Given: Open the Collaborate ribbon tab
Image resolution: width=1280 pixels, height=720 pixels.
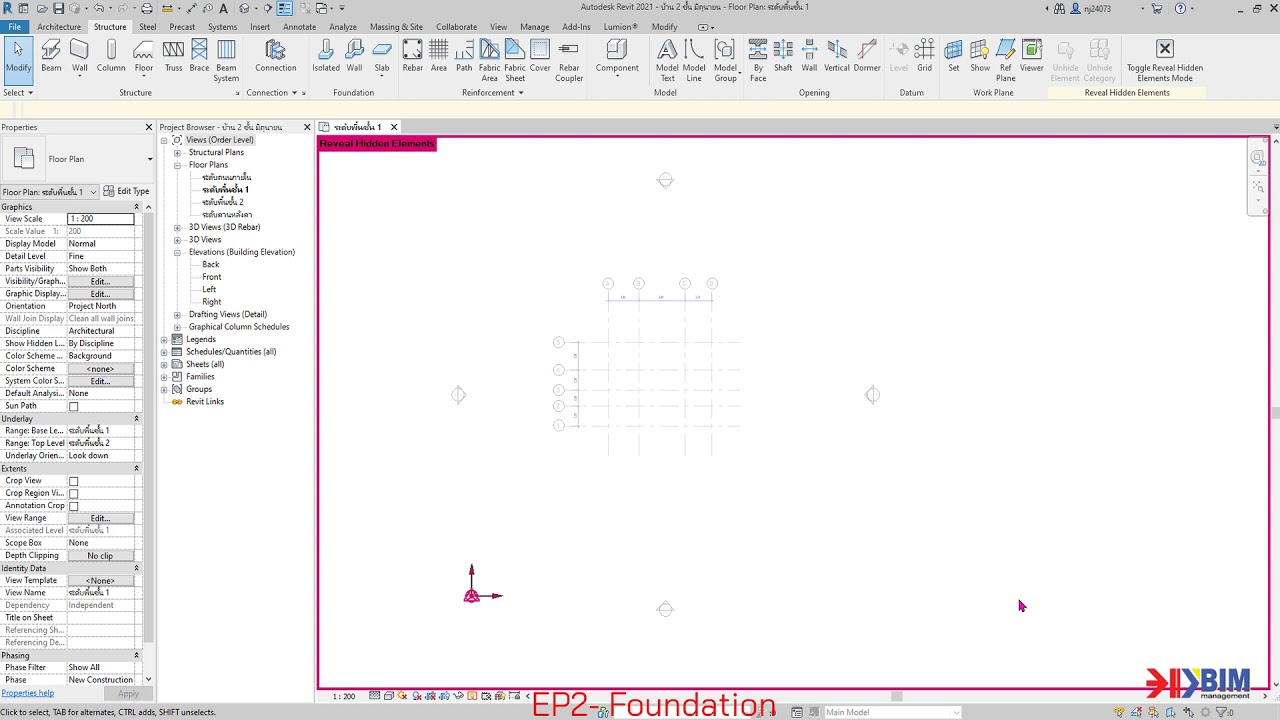Looking at the screenshot, I should (x=456, y=27).
